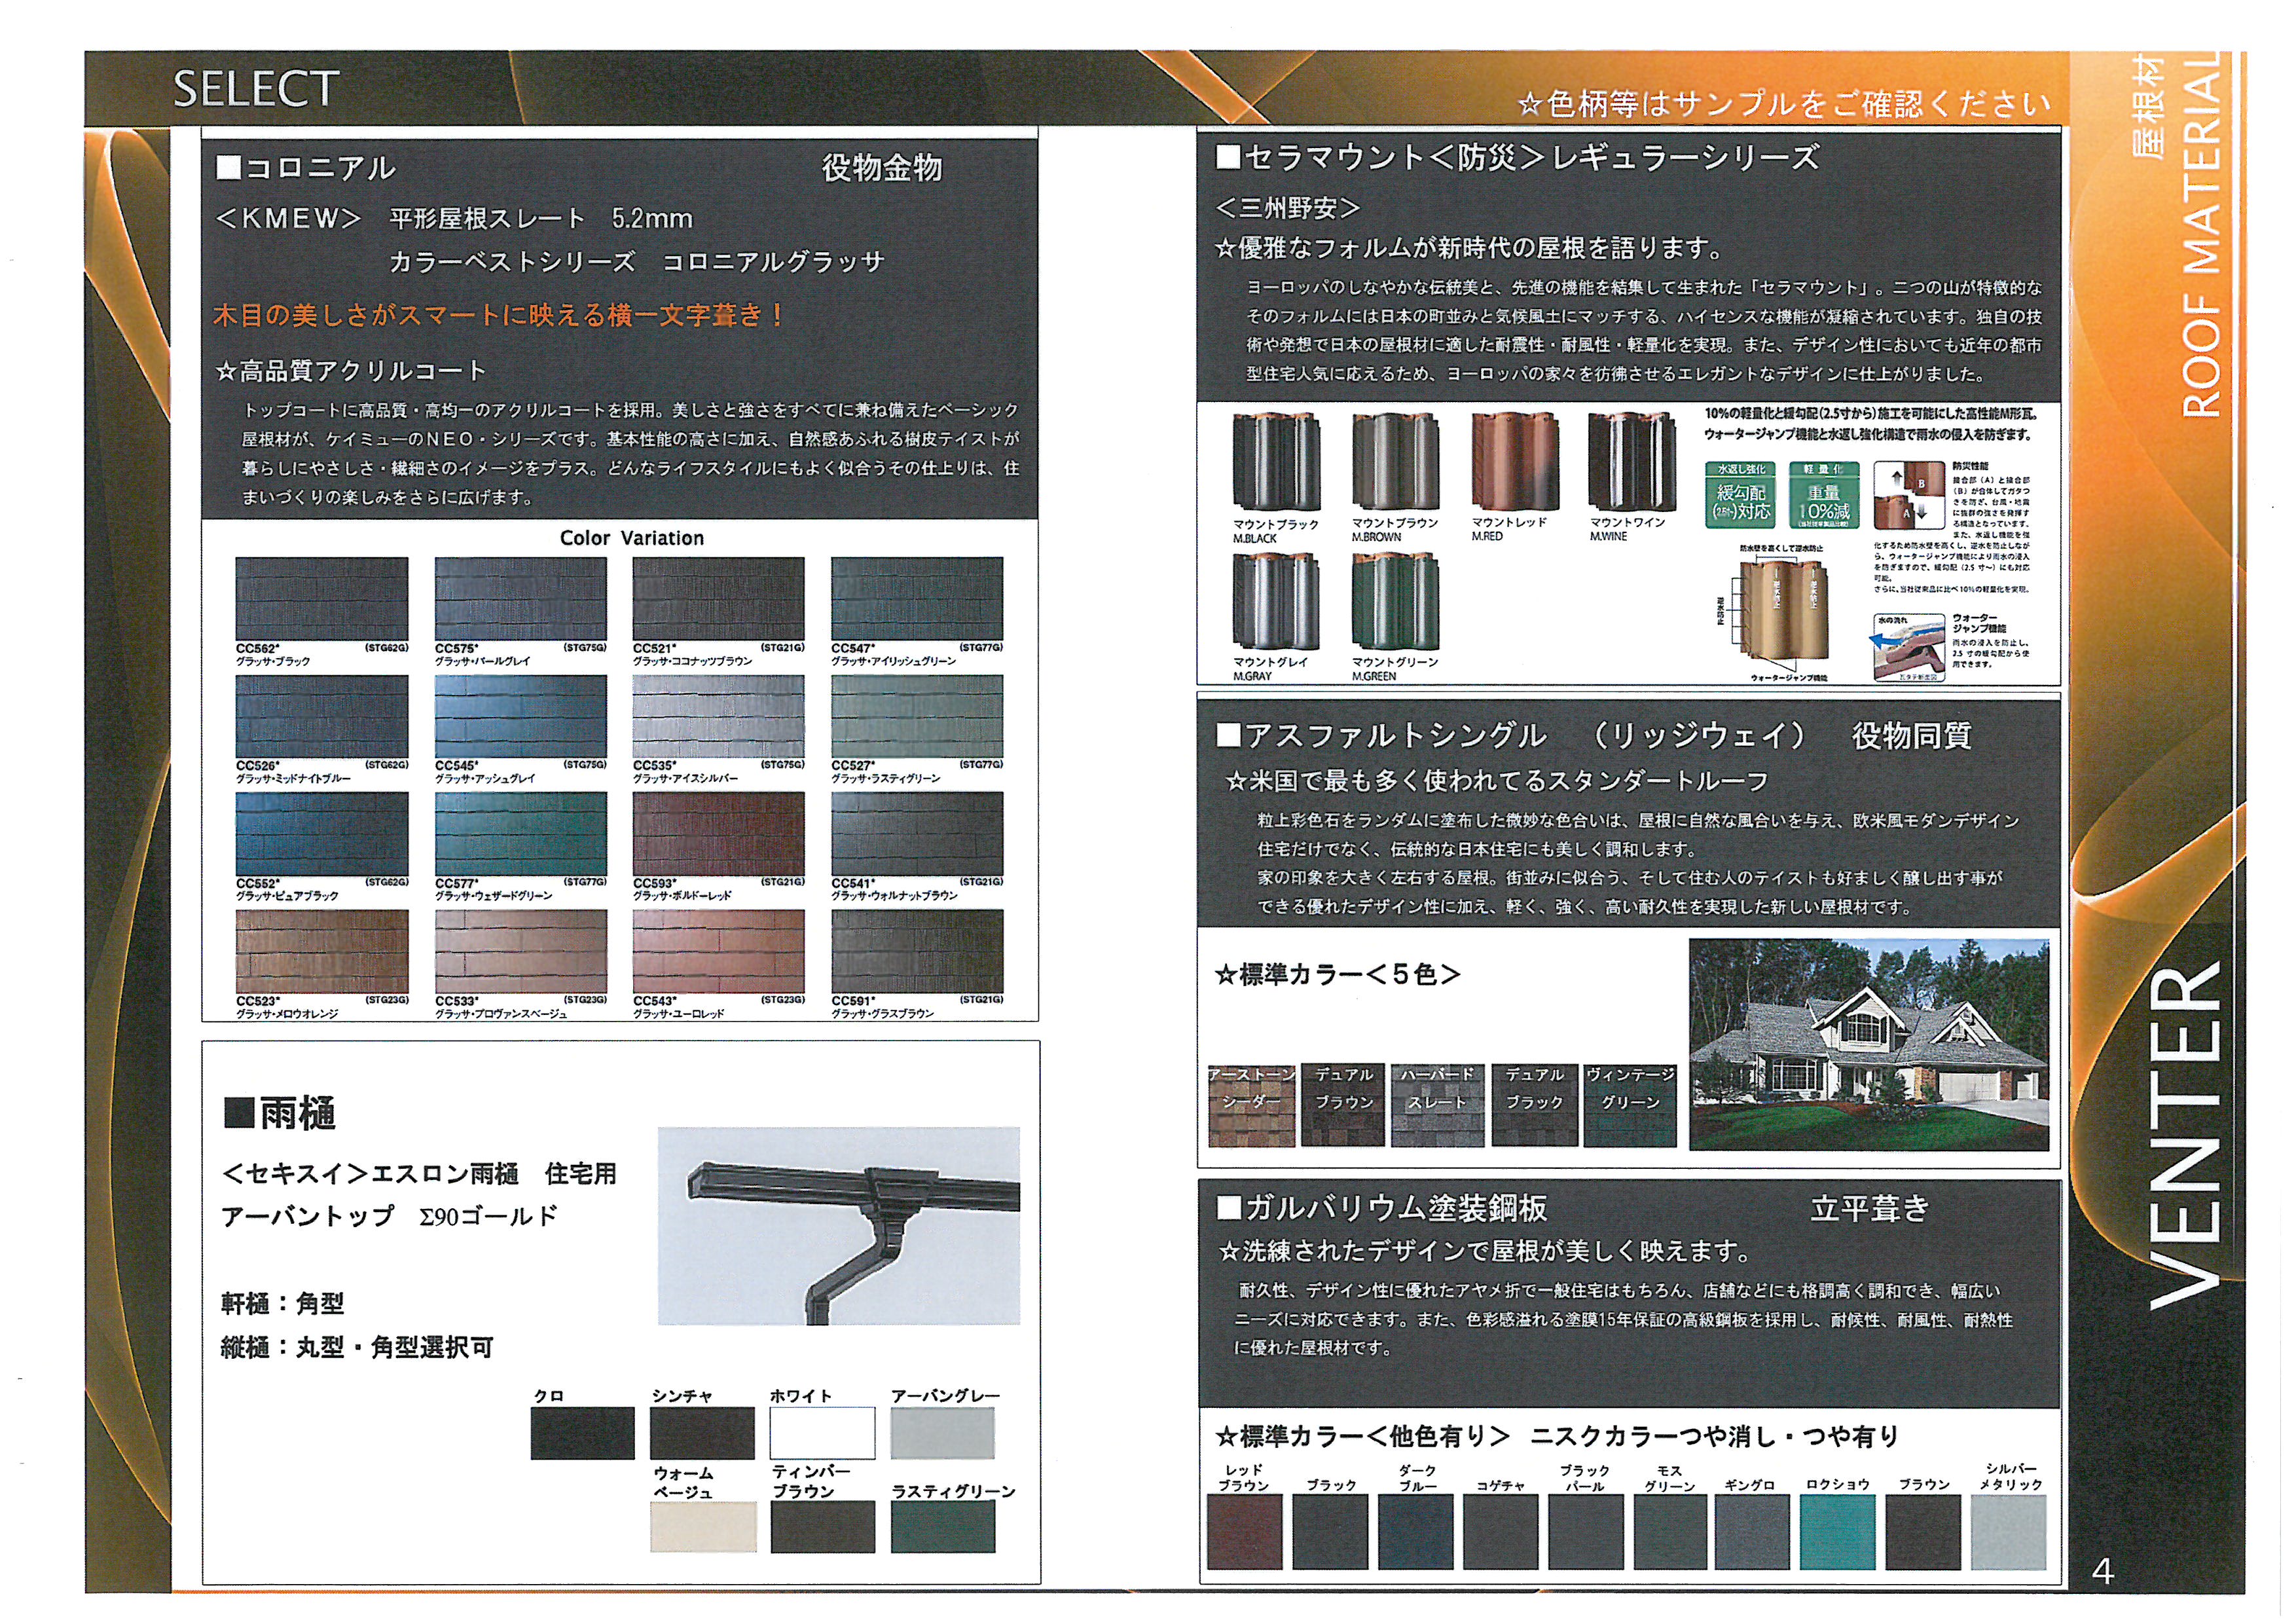The image size is (2296, 1624).
Task: Pick the ティンバーブラウン gutter swatch
Action: (x=823, y=1527)
